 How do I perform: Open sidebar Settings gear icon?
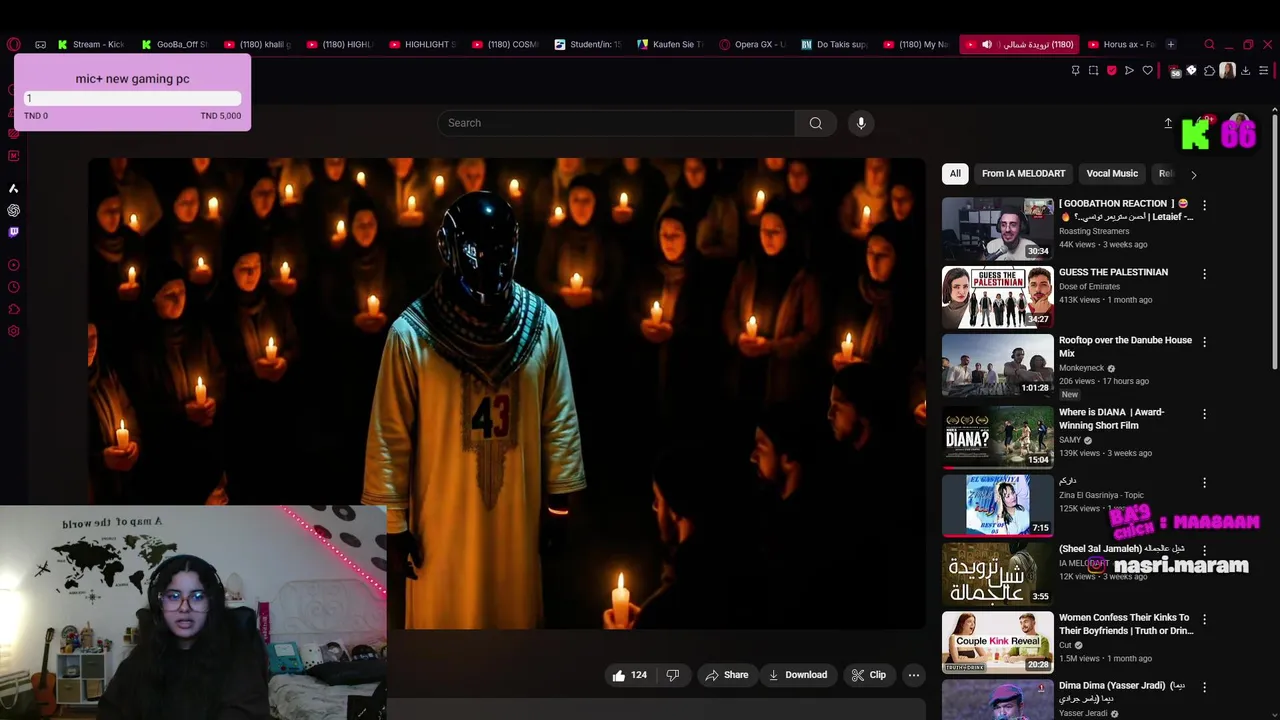point(13,331)
